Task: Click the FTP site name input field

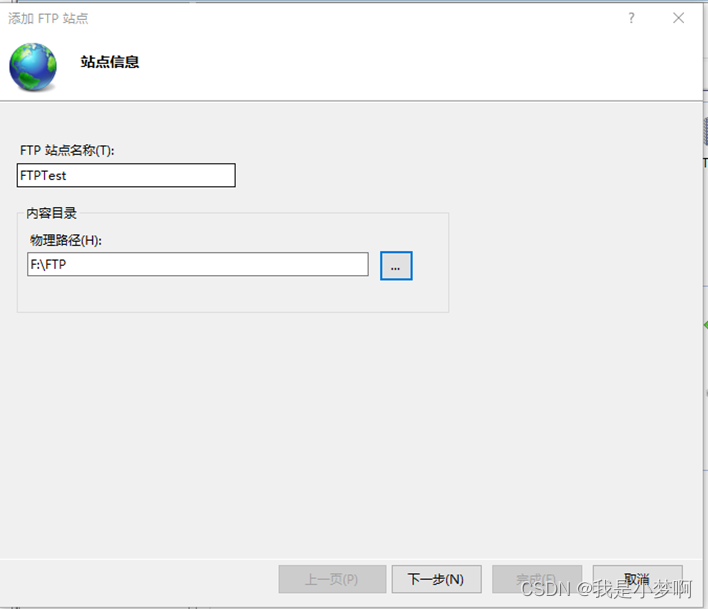Action: coord(126,175)
